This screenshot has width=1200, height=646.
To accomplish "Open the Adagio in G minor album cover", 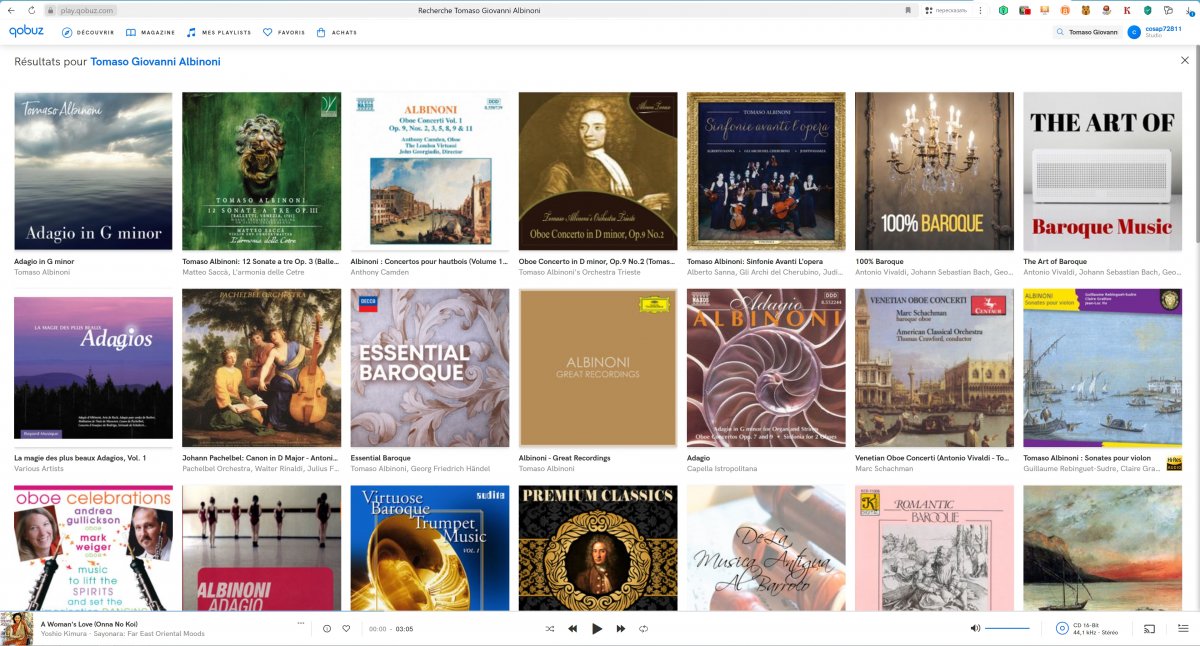I will (x=93, y=171).
